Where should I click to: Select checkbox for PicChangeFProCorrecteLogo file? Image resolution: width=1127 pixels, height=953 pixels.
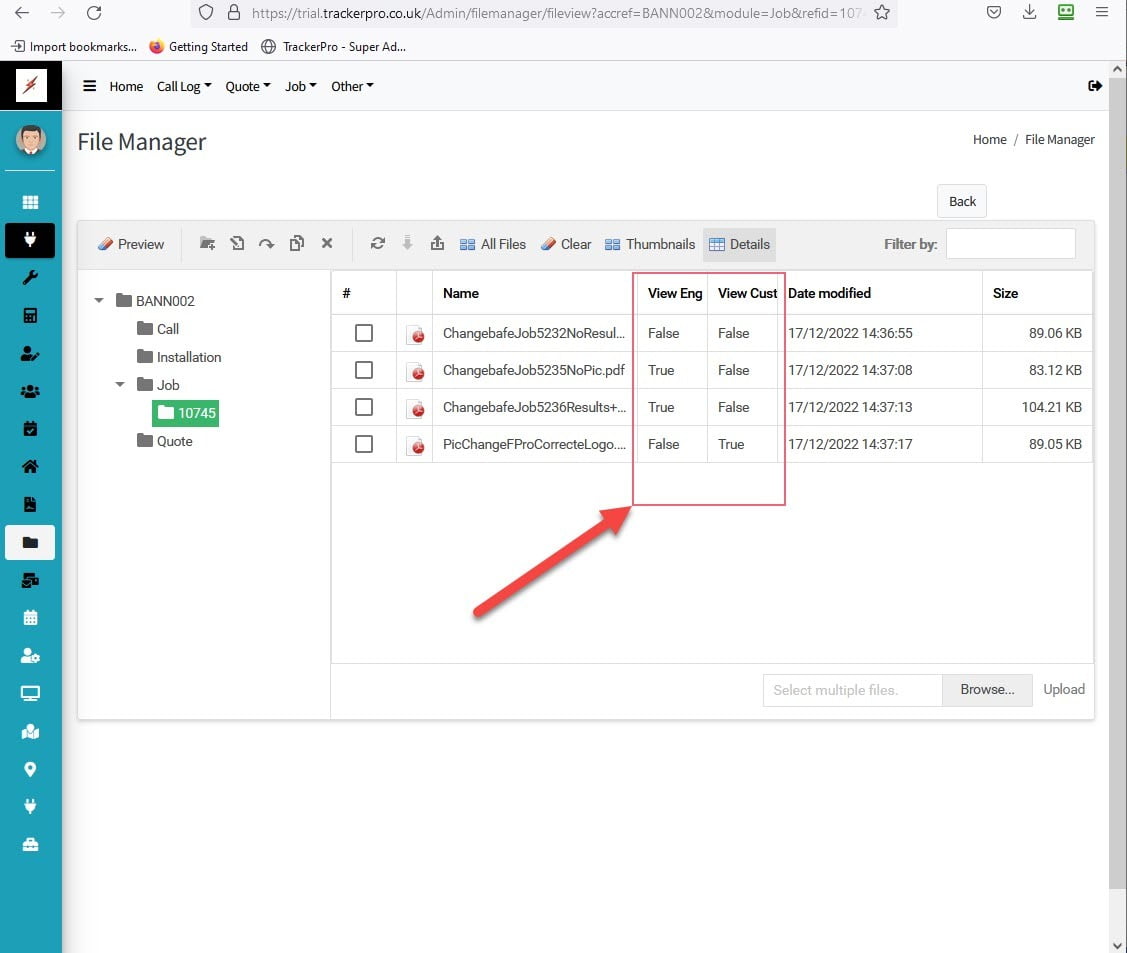coord(364,444)
